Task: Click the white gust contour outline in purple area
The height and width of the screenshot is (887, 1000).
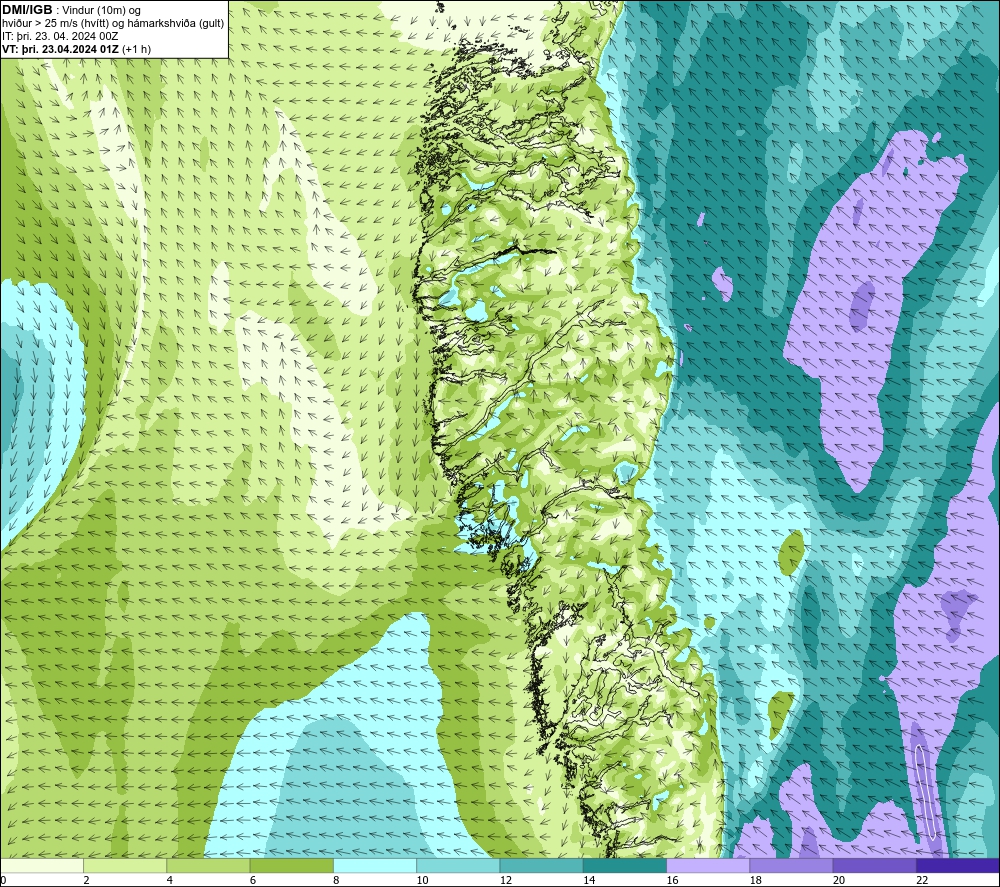Action: (925, 791)
